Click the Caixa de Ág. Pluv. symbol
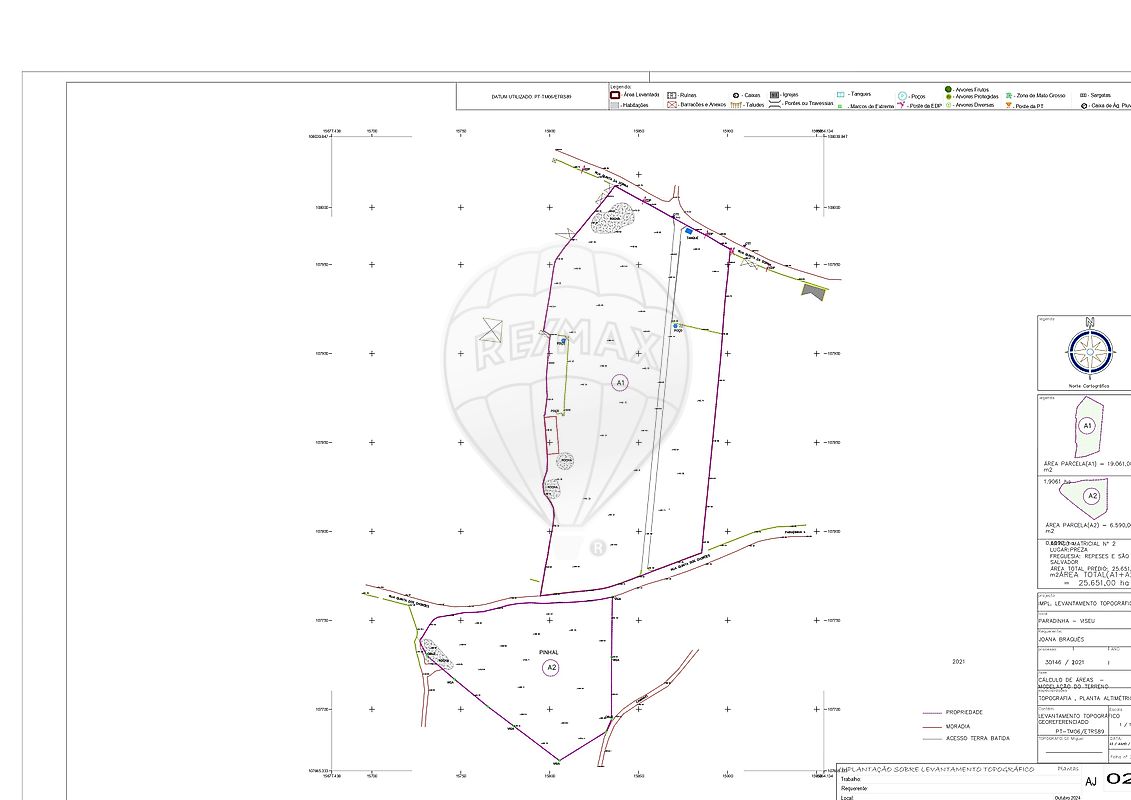1131x800 pixels. [1084, 106]
